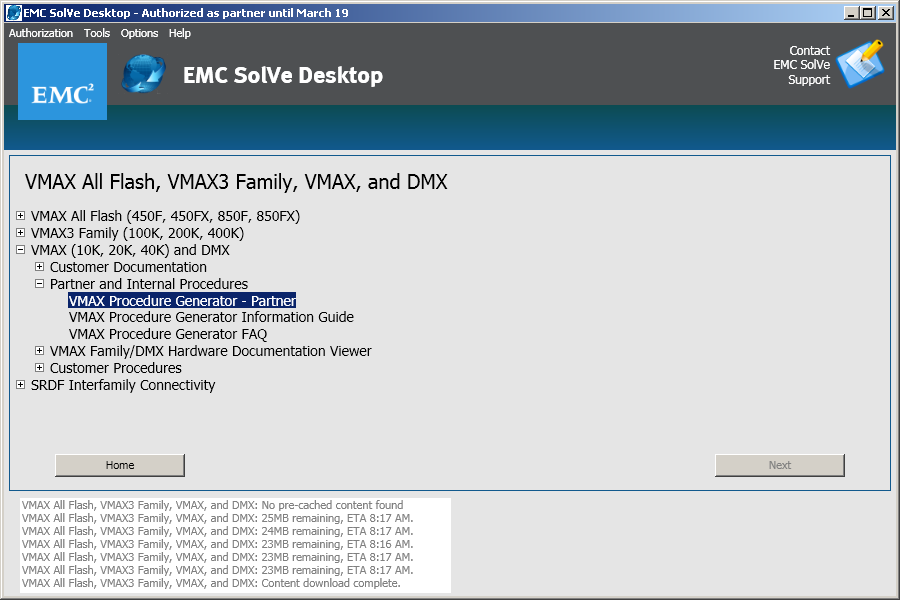This screenshot has height=600, width=900.
Task: Expand the VMAX3 Family node
Action: coord(21,233)
